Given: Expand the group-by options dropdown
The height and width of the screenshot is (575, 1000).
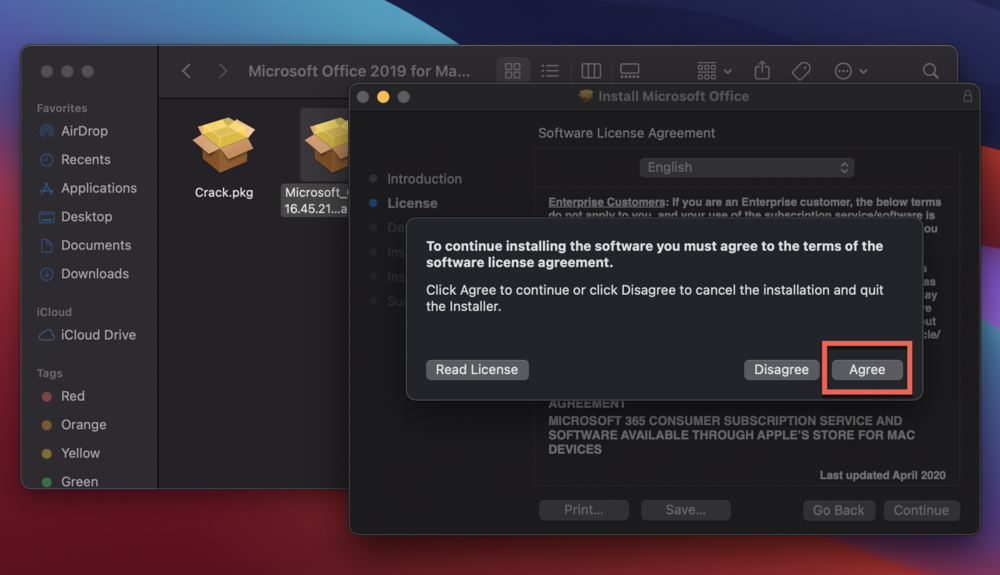Looking at the screenshot, I should coord(714,71).
